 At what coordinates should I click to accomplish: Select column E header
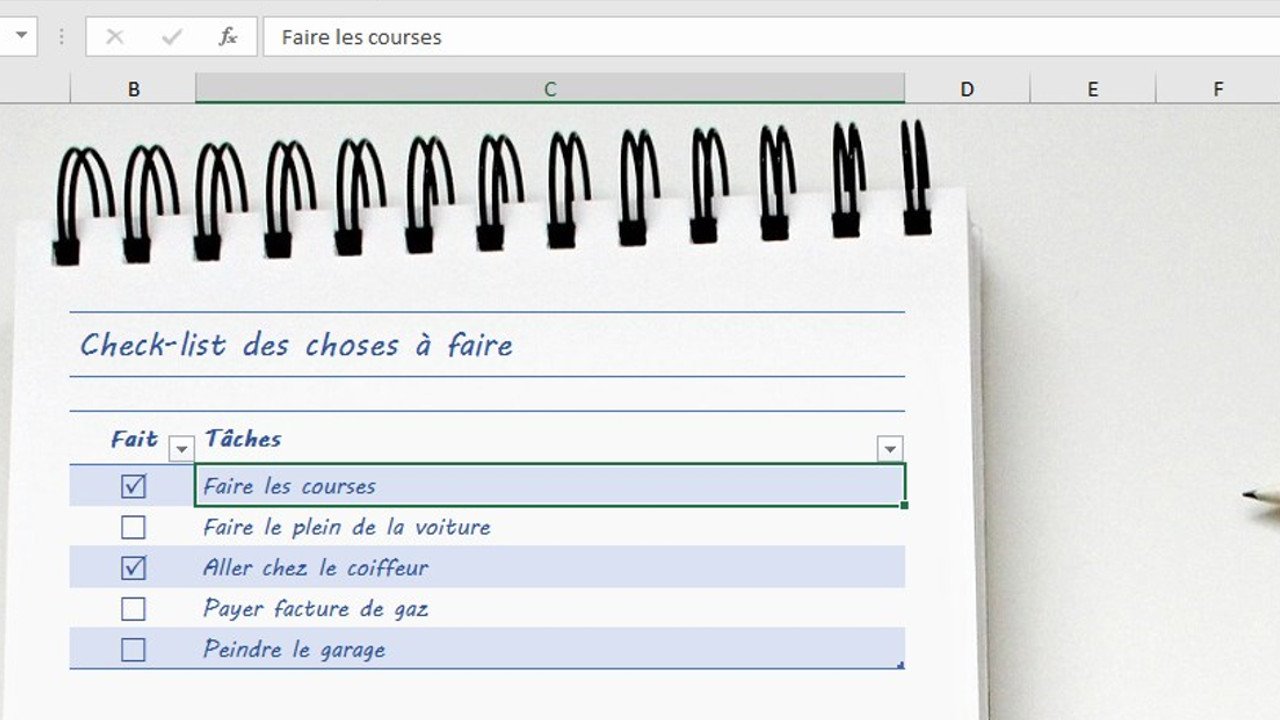pos(1092,89)
